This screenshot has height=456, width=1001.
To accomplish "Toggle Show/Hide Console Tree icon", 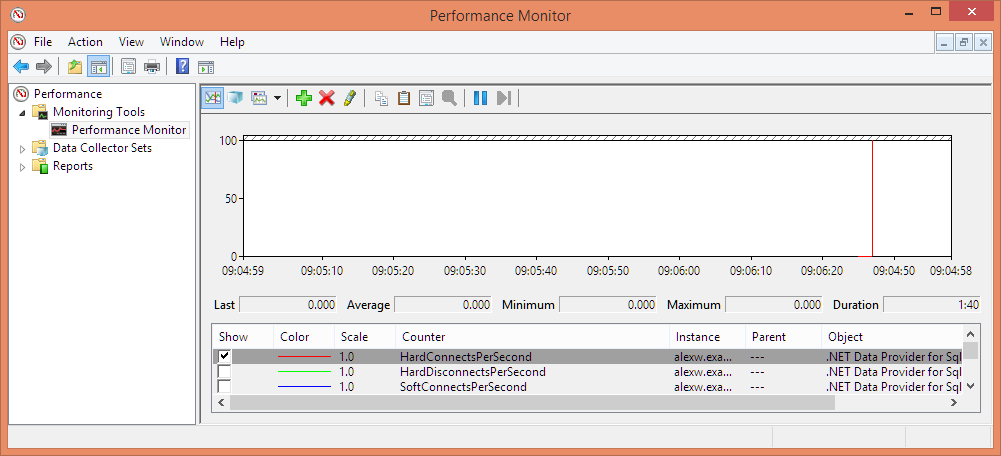I will pyautogui.click(x=98, y=66).
